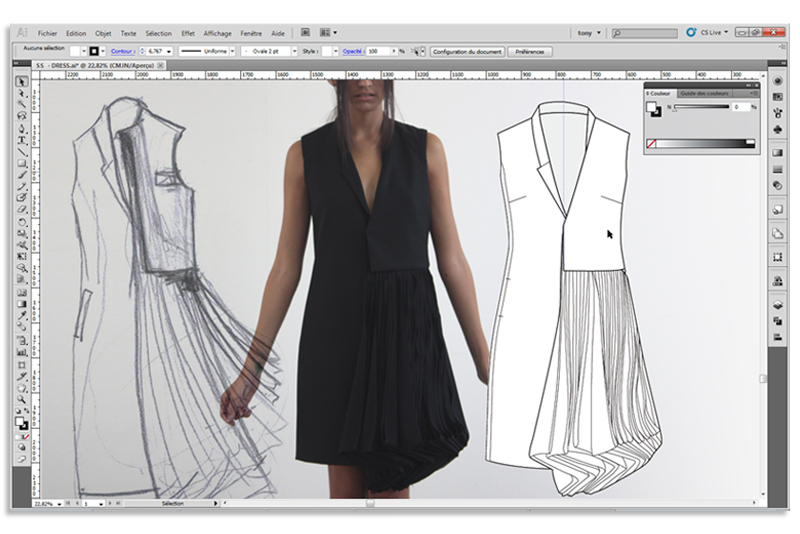Select the Magic Wand tool
800x534 pixels.
pos(21,105)
